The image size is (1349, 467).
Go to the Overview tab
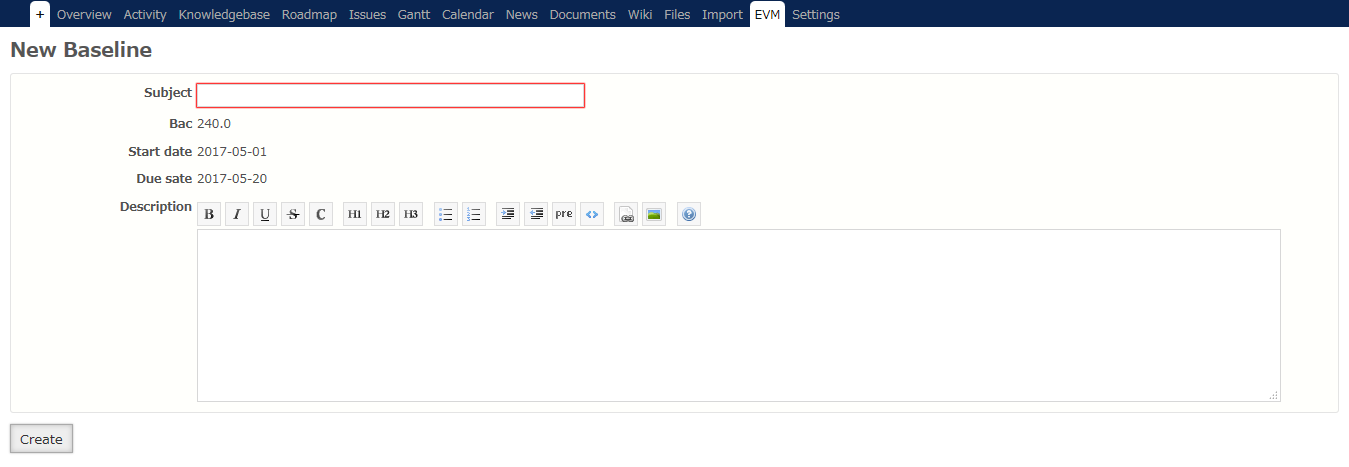84,14
